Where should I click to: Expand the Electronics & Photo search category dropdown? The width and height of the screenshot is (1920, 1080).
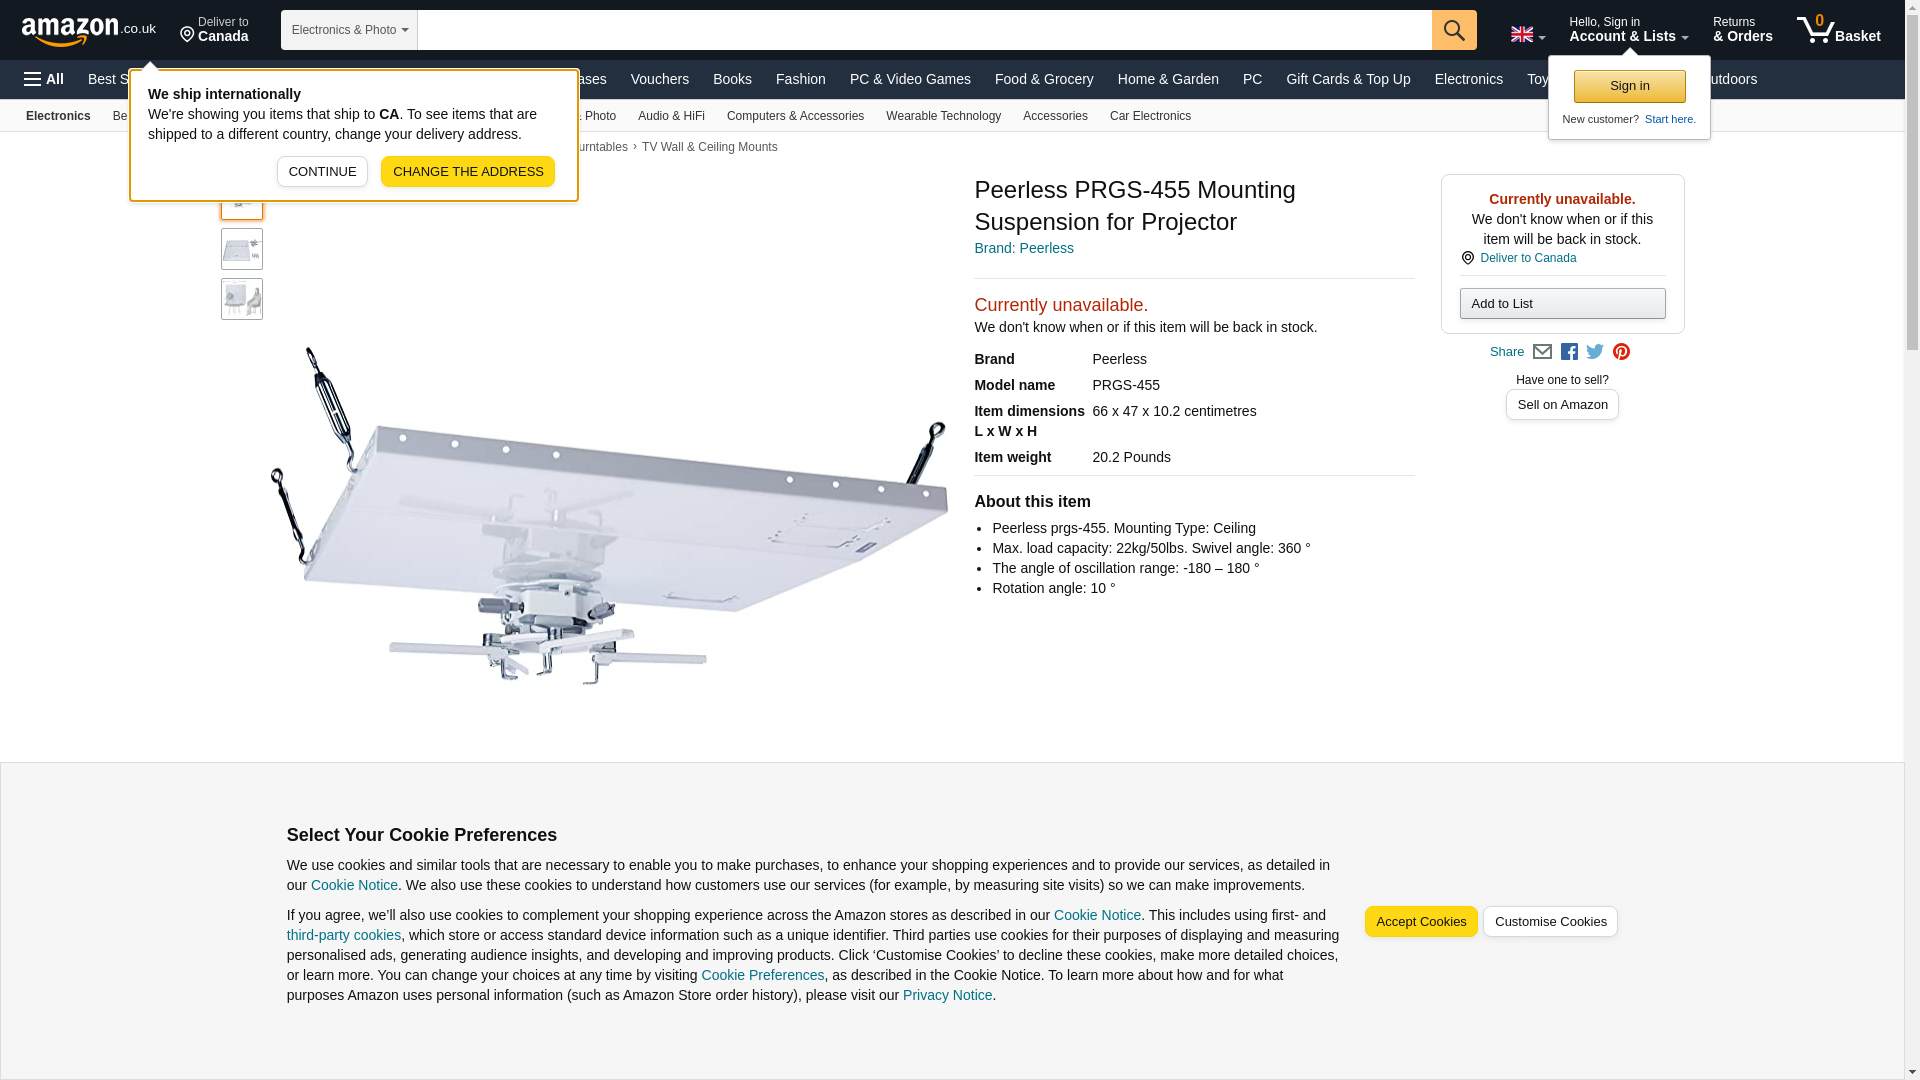tap(349, 30)
